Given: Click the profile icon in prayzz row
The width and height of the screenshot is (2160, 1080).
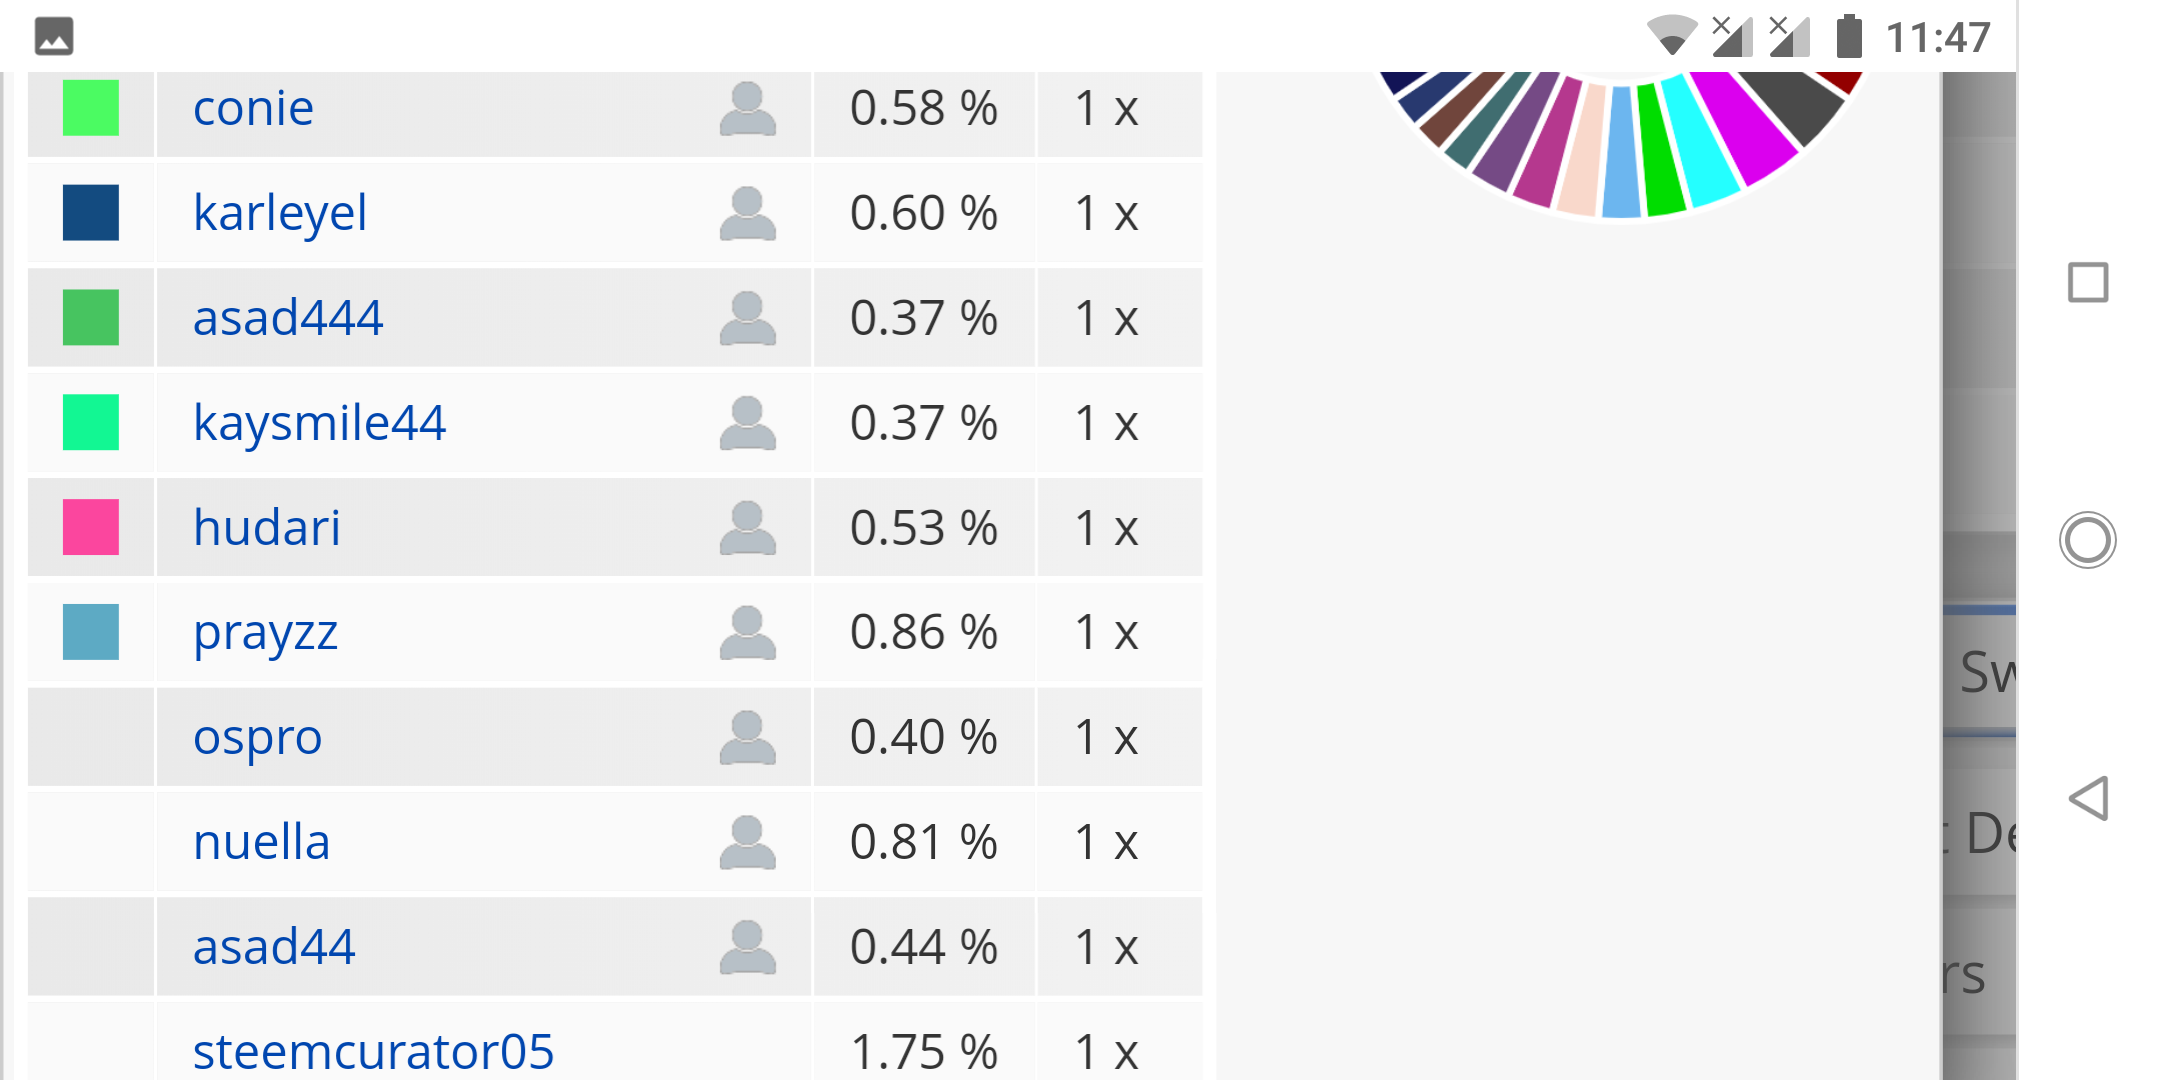Looking at the screenshot, I should [747, 632].
